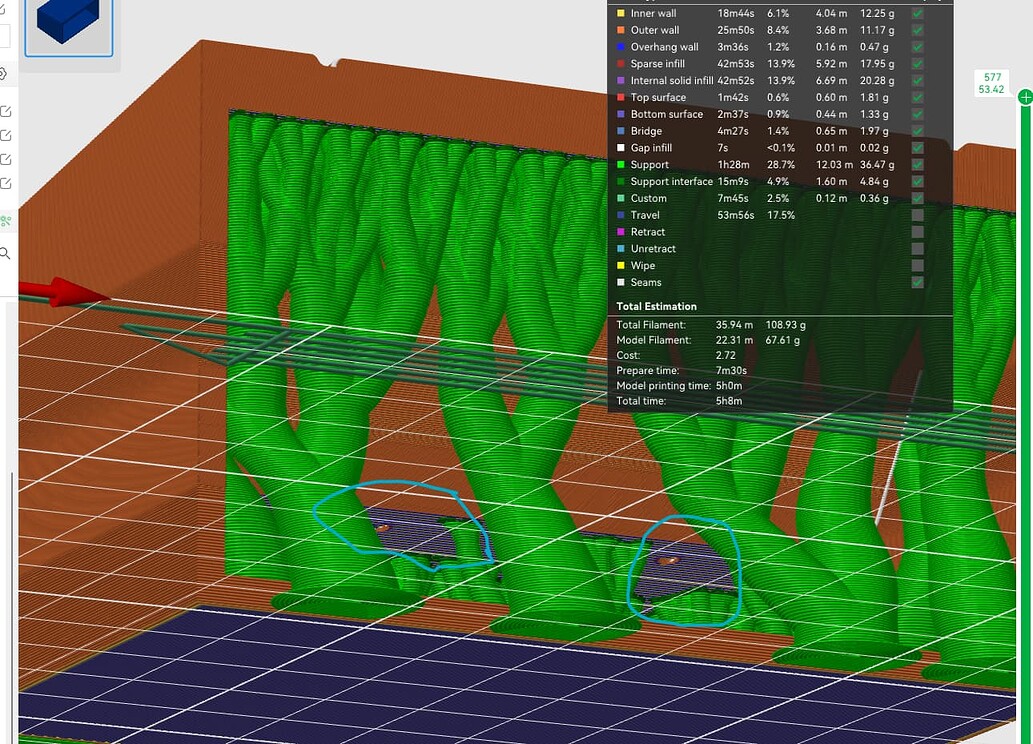The image size is (1033, 744).
Task: Click the "Top surface" legend label
Action: pos(658,98)
